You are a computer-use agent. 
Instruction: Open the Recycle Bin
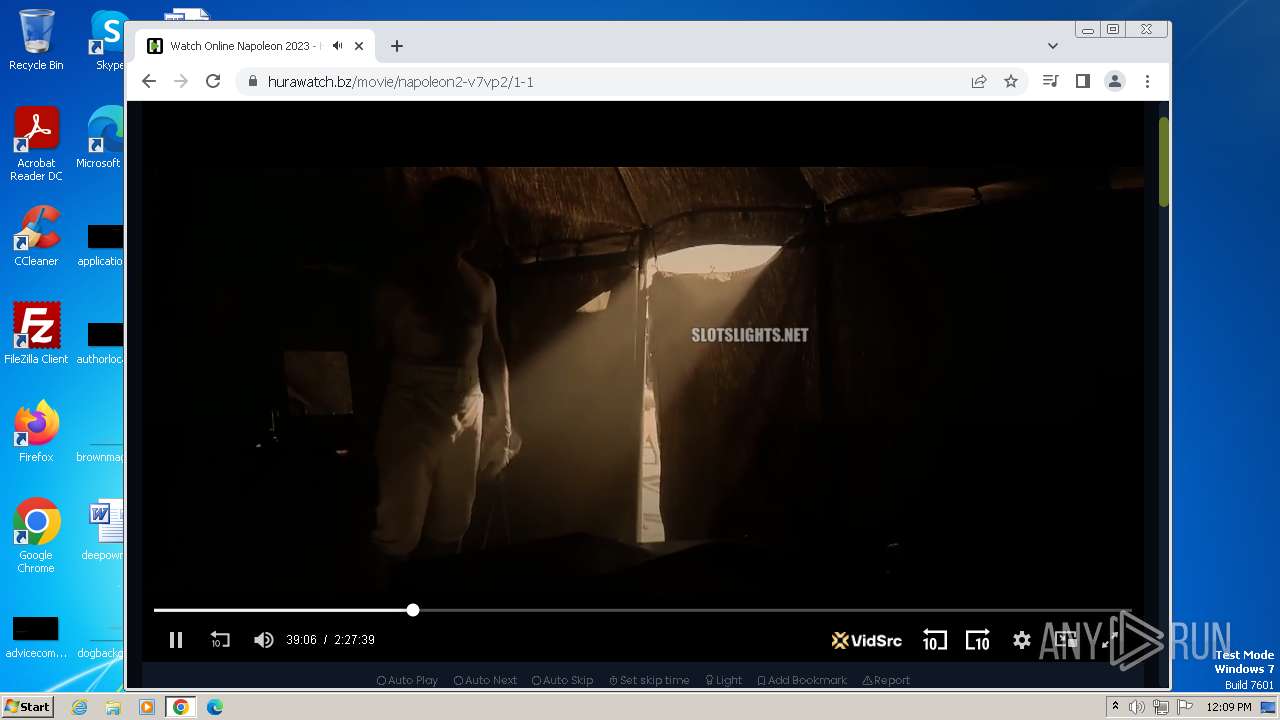(36, 41)
